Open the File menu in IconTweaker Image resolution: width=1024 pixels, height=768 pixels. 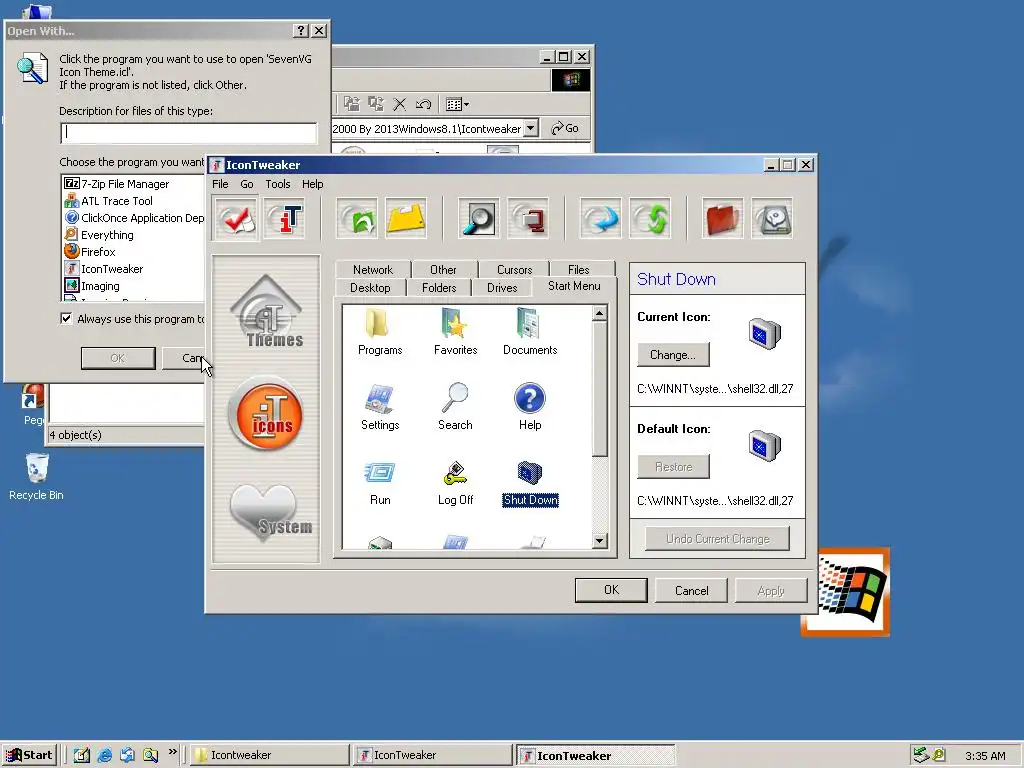coord(220,184)
